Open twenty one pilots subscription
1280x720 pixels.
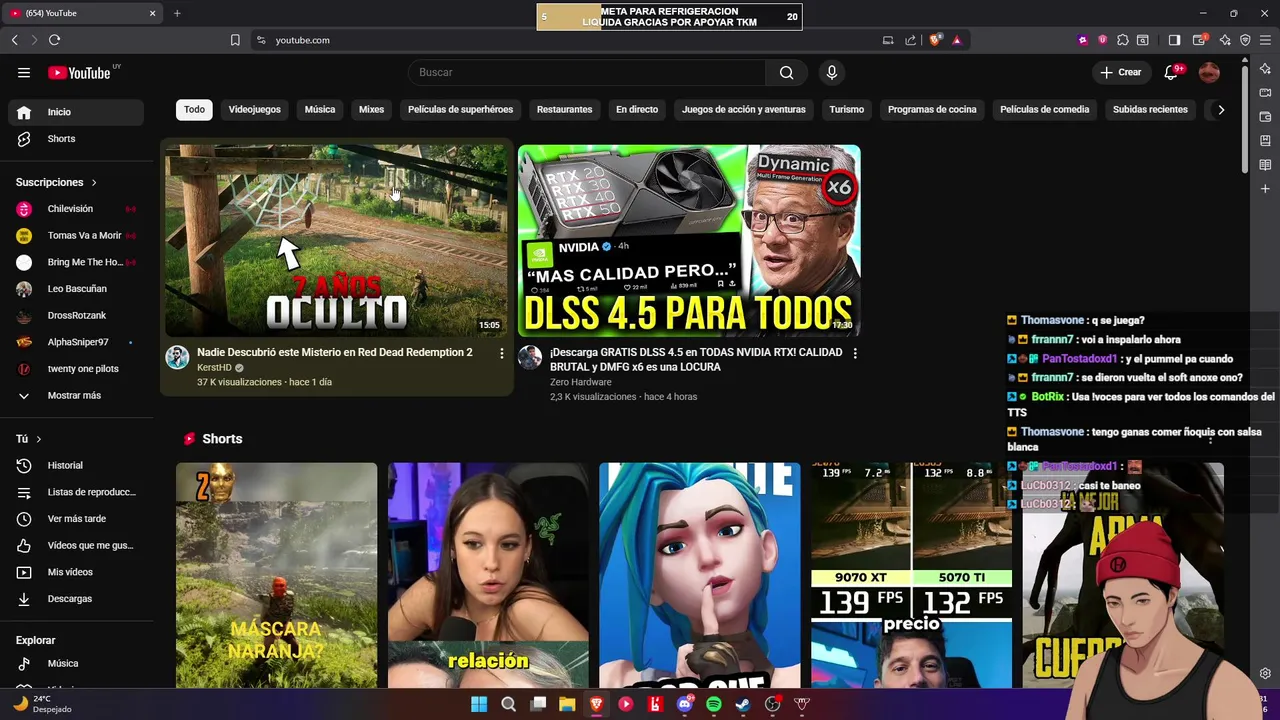[x=76, y=369]
